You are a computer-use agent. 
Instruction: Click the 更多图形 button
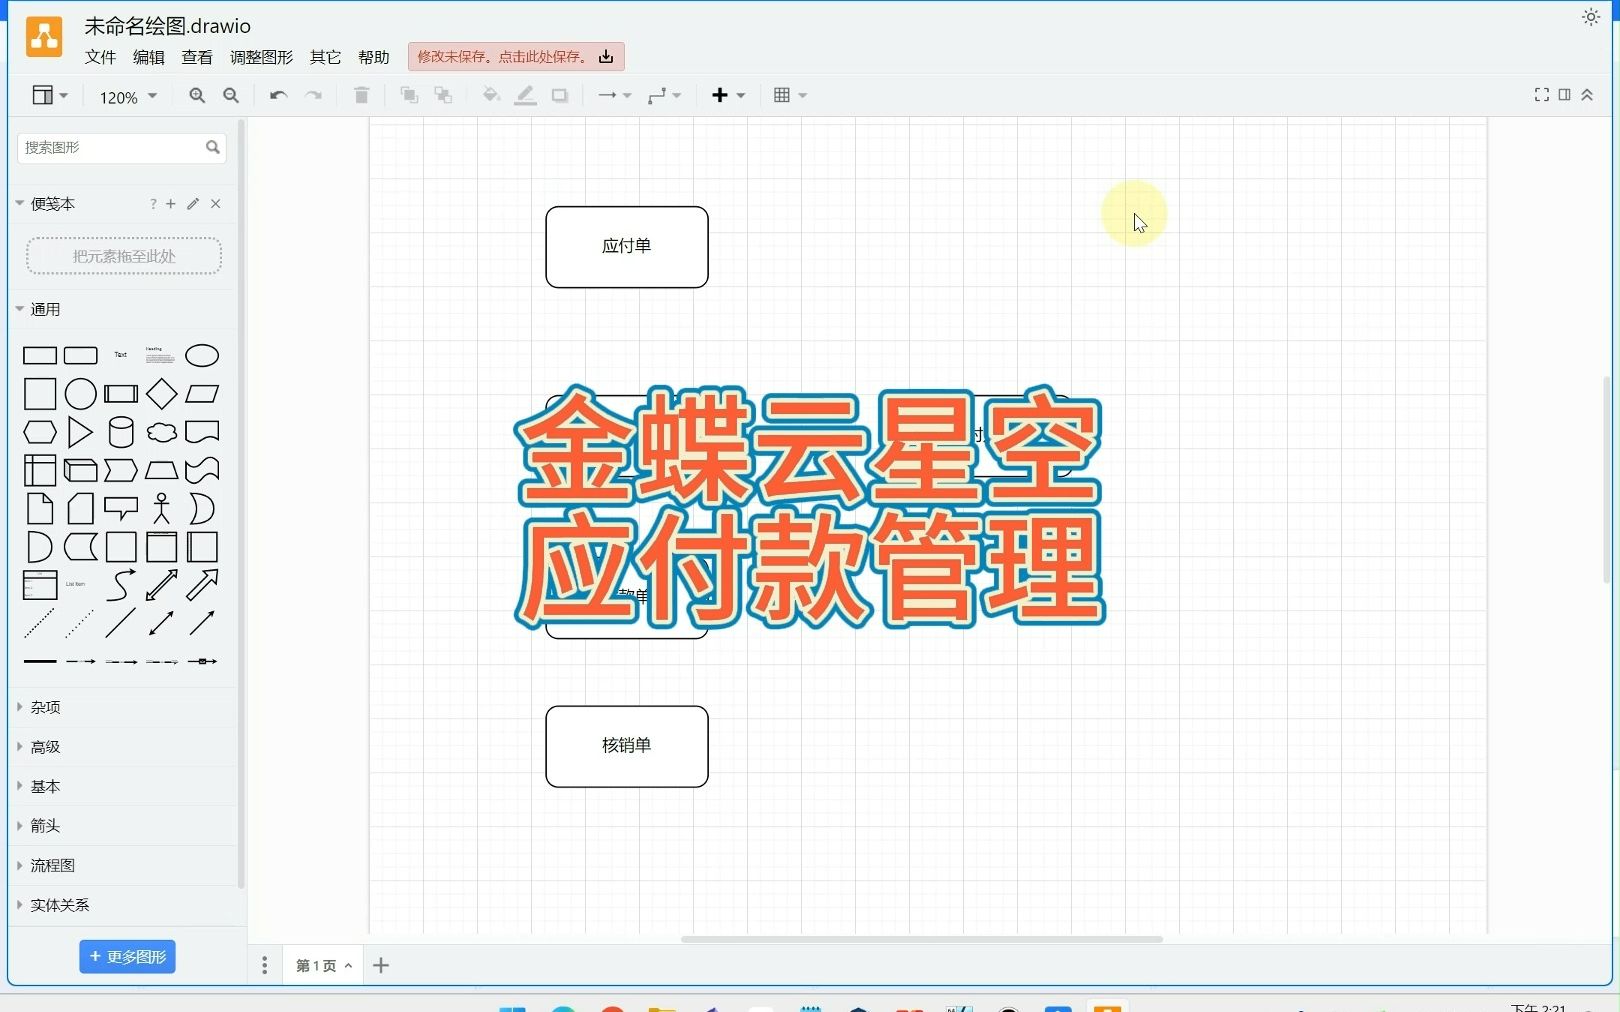point(127,956)
